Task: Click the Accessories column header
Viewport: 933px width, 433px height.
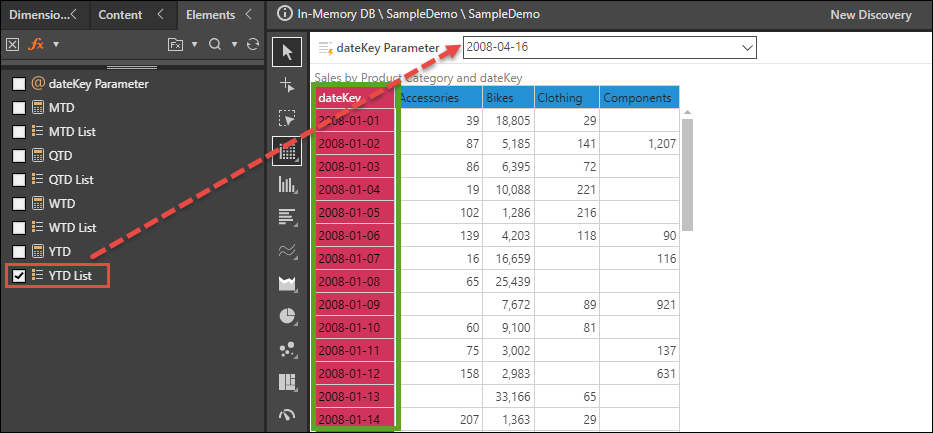Action: tap(438, 98)
